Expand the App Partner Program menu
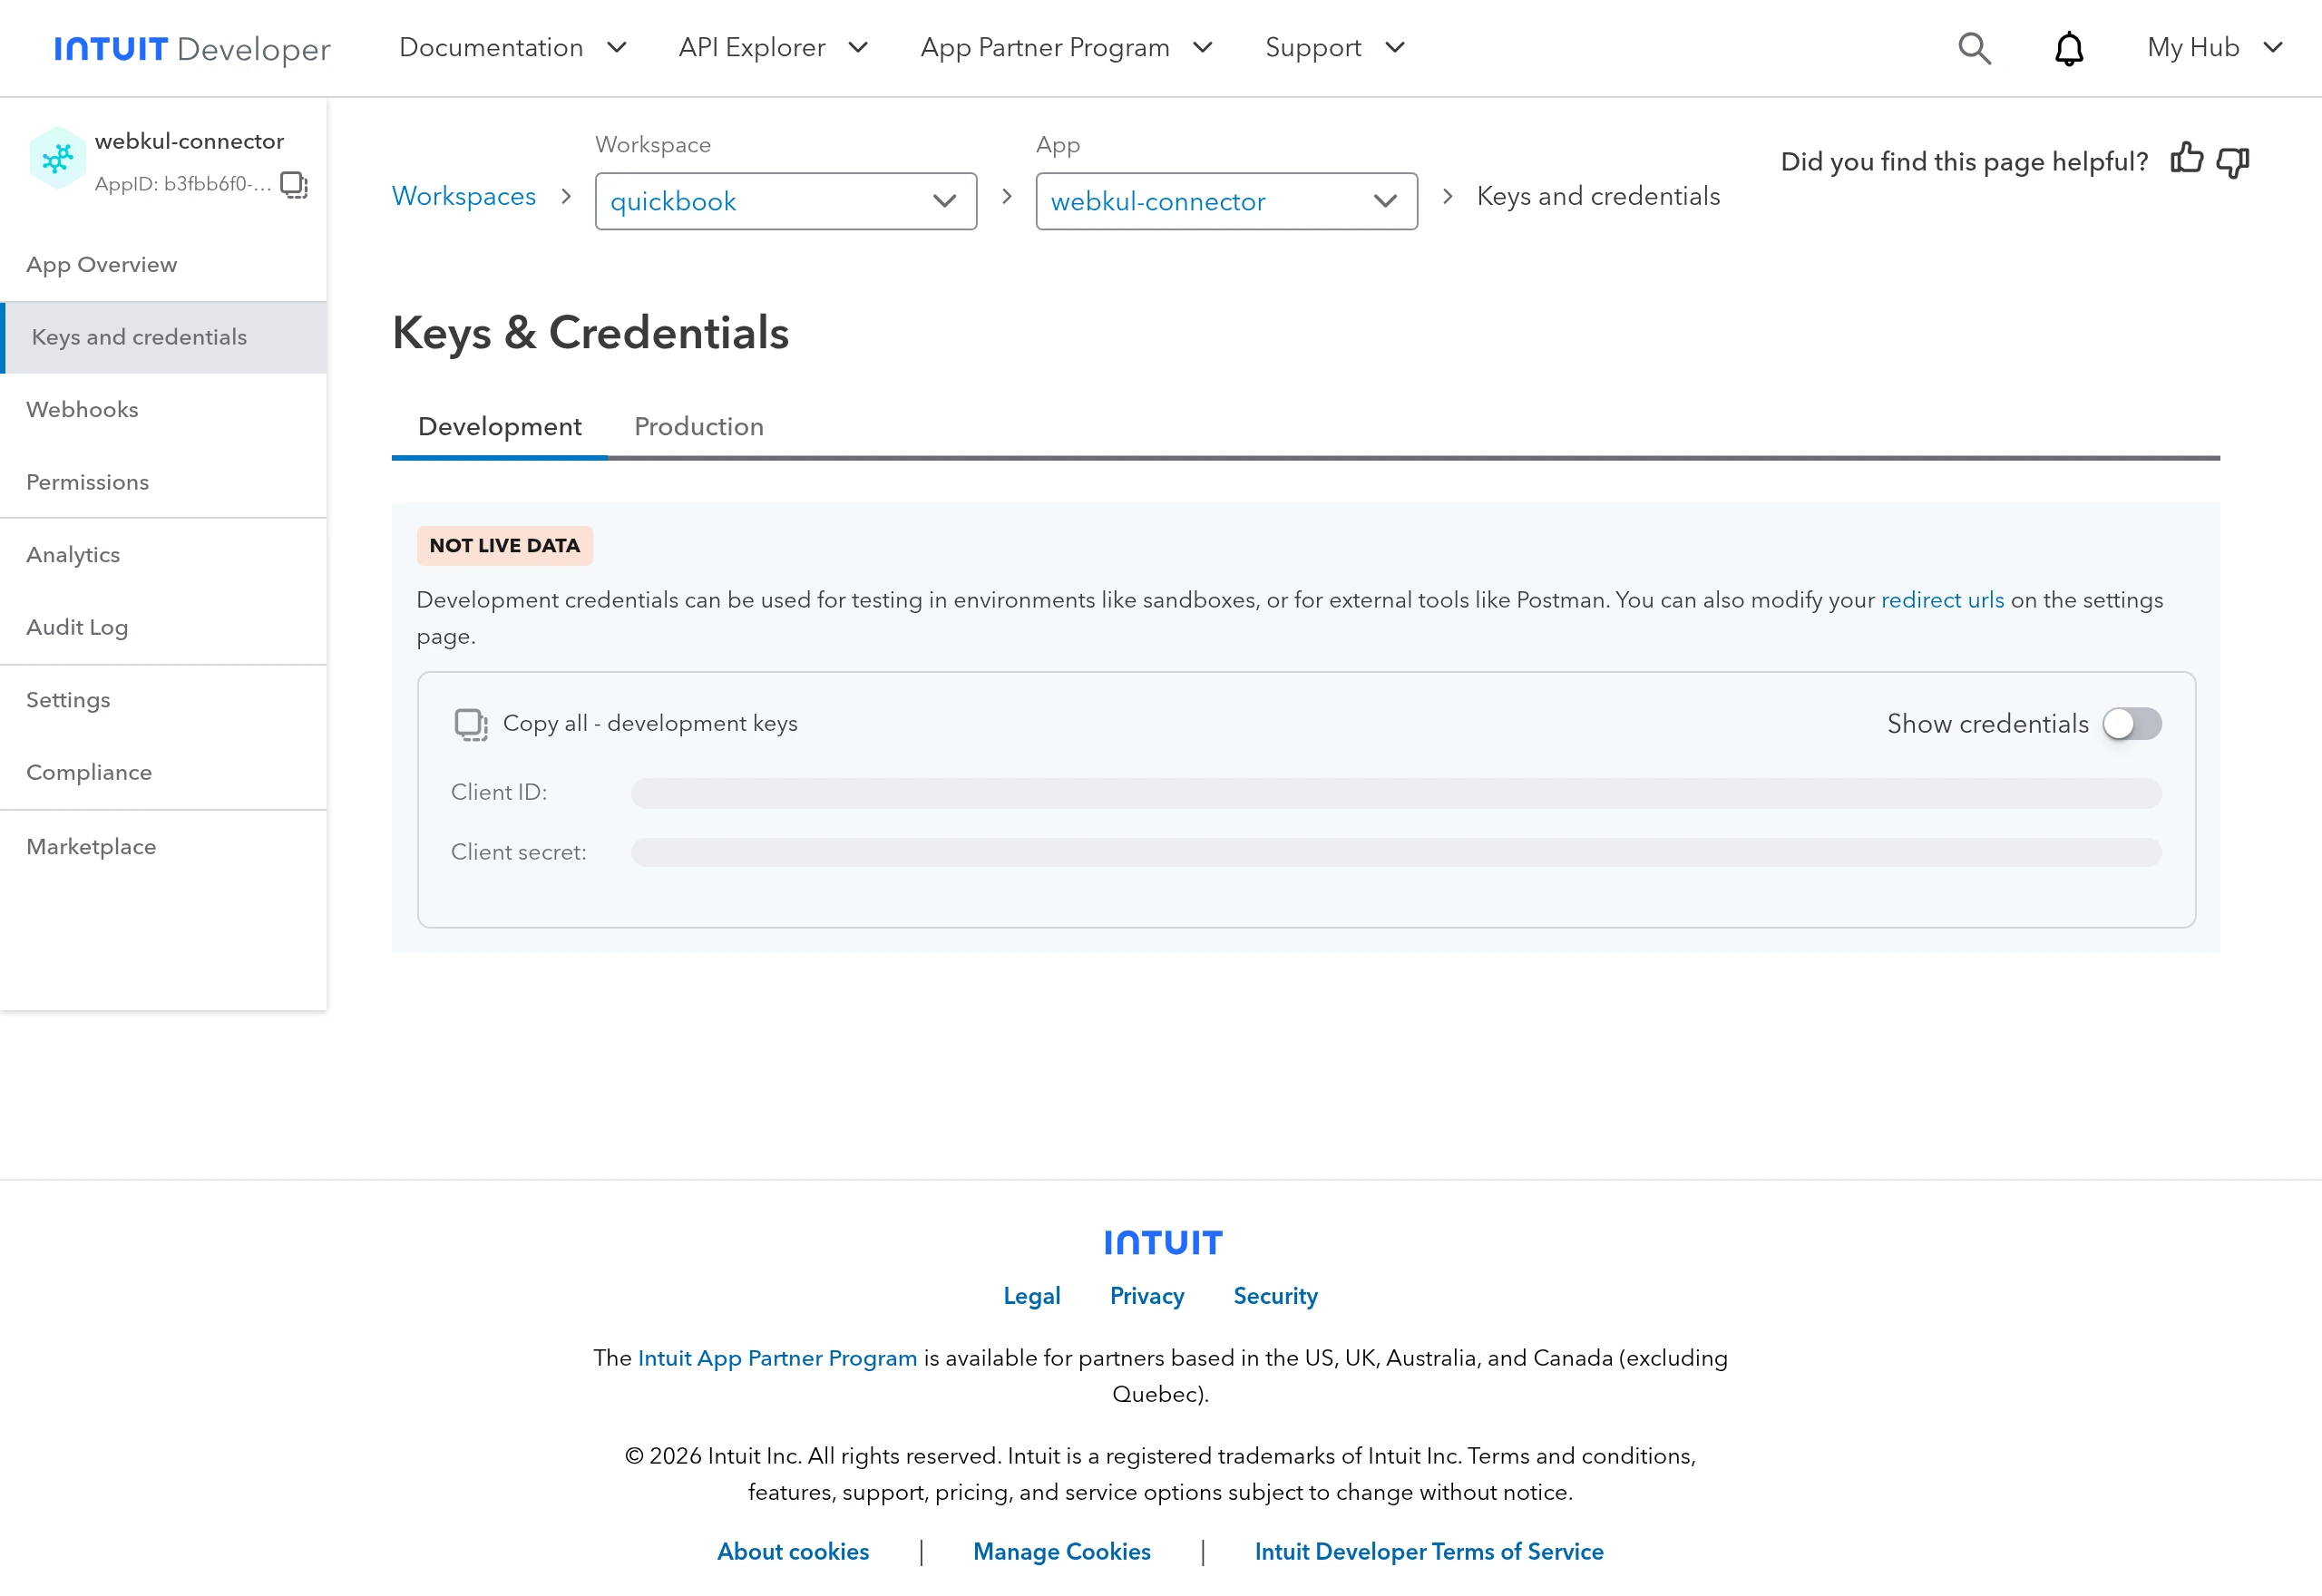The image size is (2322, 1596). tap(1066, 48)
